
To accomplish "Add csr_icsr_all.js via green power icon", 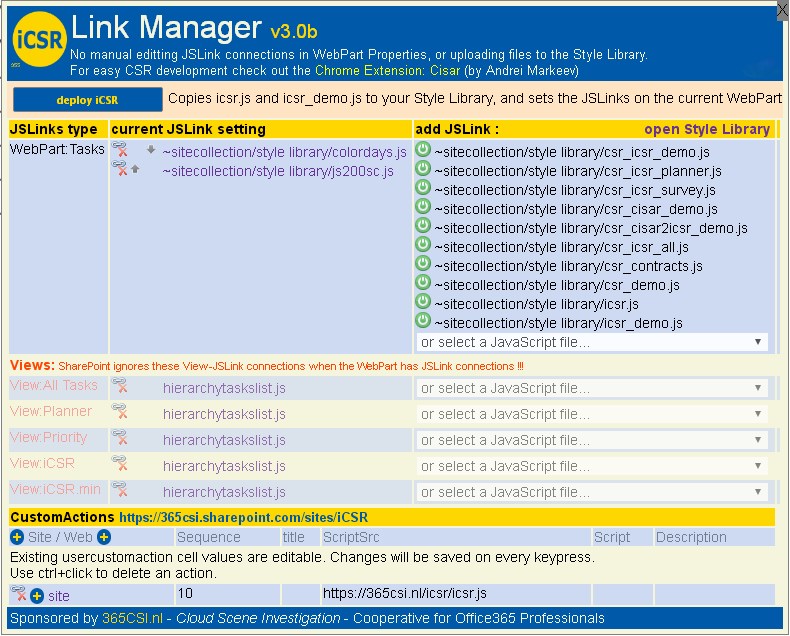I will (423, 244).
